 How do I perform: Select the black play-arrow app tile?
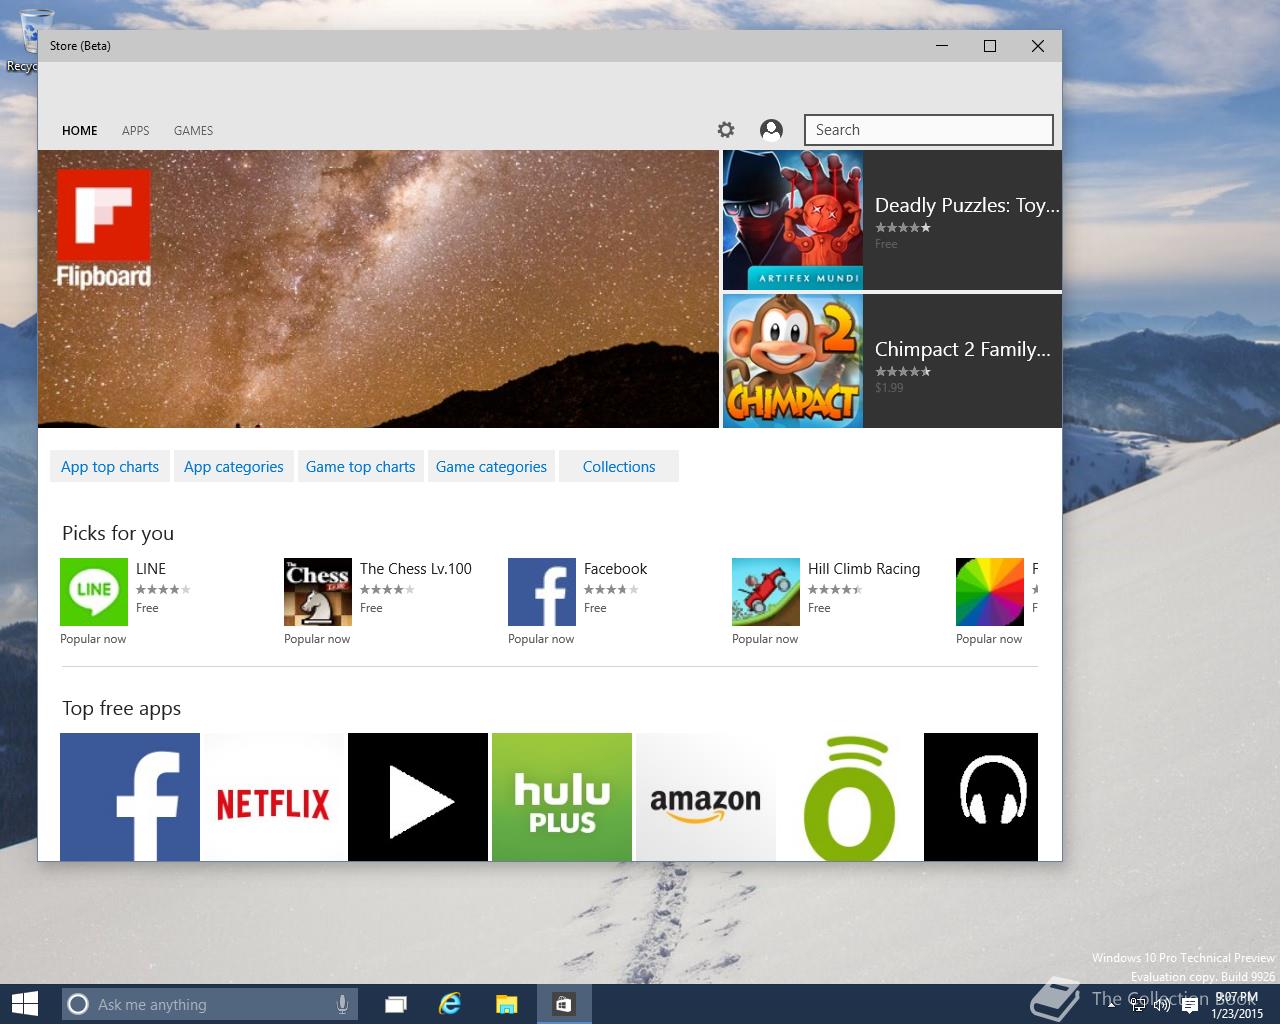[418, 797]
